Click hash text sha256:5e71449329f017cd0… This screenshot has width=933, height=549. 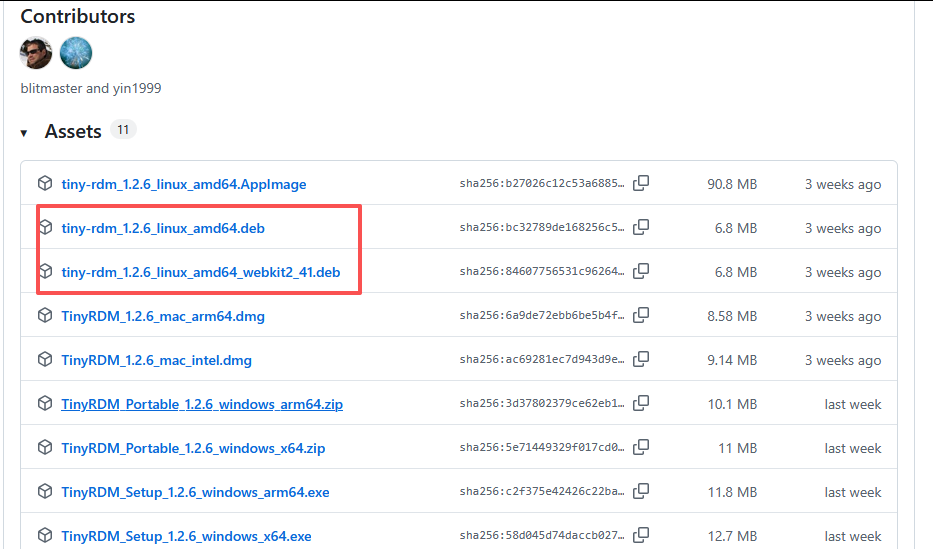(542, 447)
